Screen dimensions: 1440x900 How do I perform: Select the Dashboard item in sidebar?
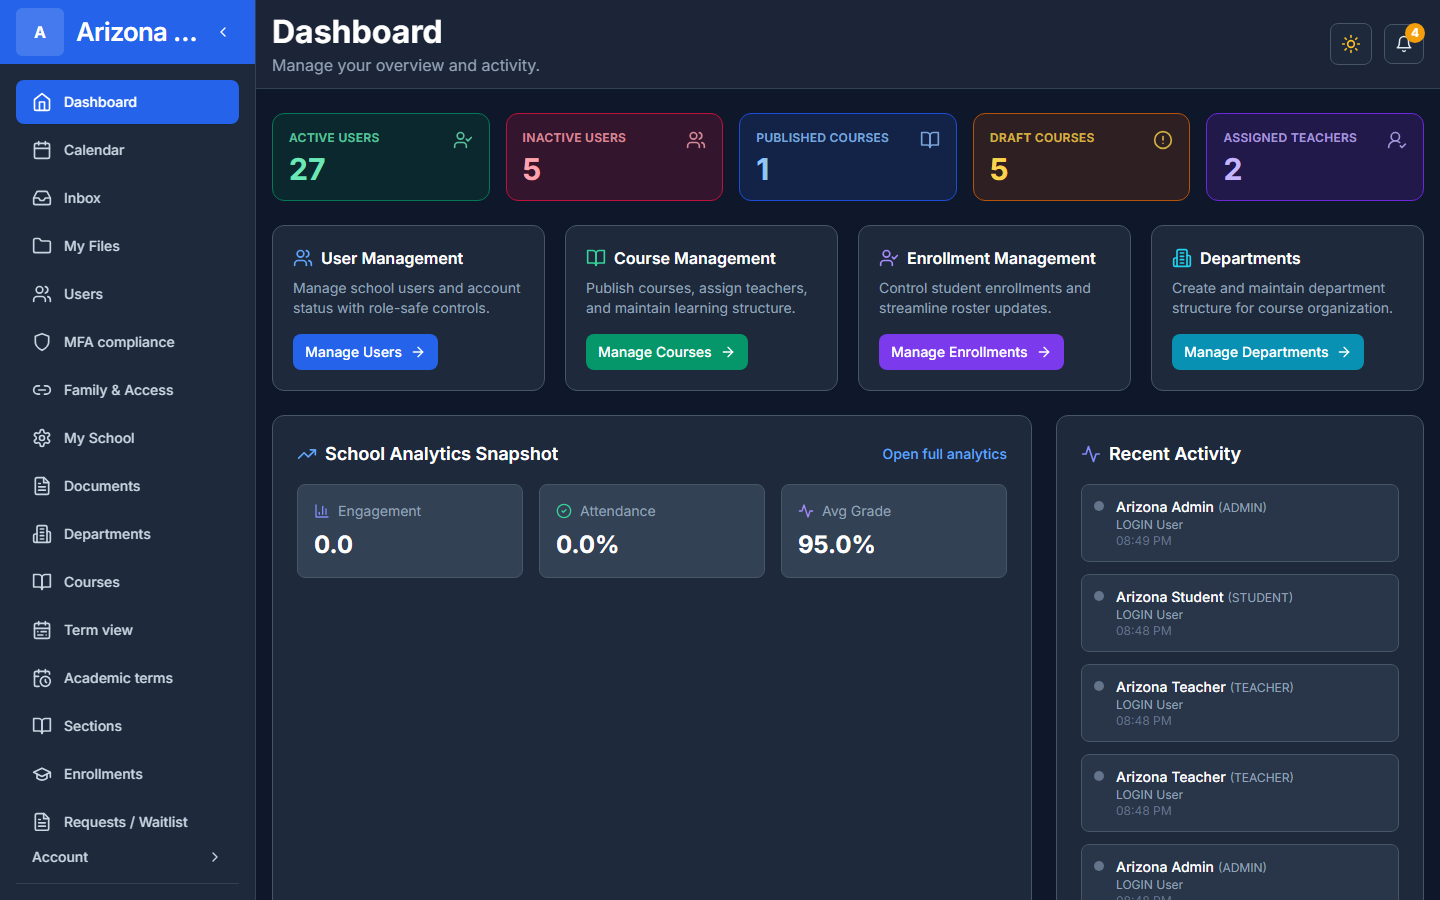tap(127, 102)
